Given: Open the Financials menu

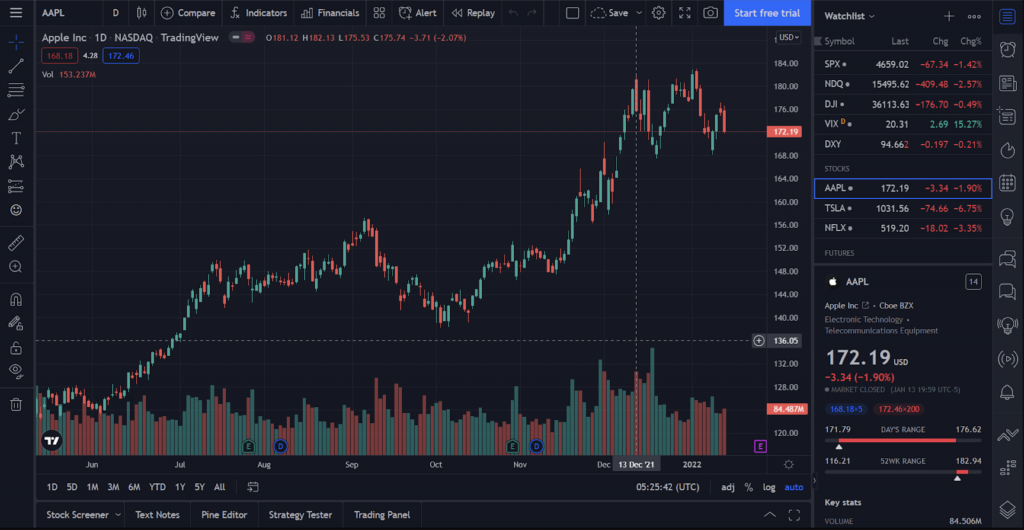Looking at the screenshot, I should tap(330, 13).
